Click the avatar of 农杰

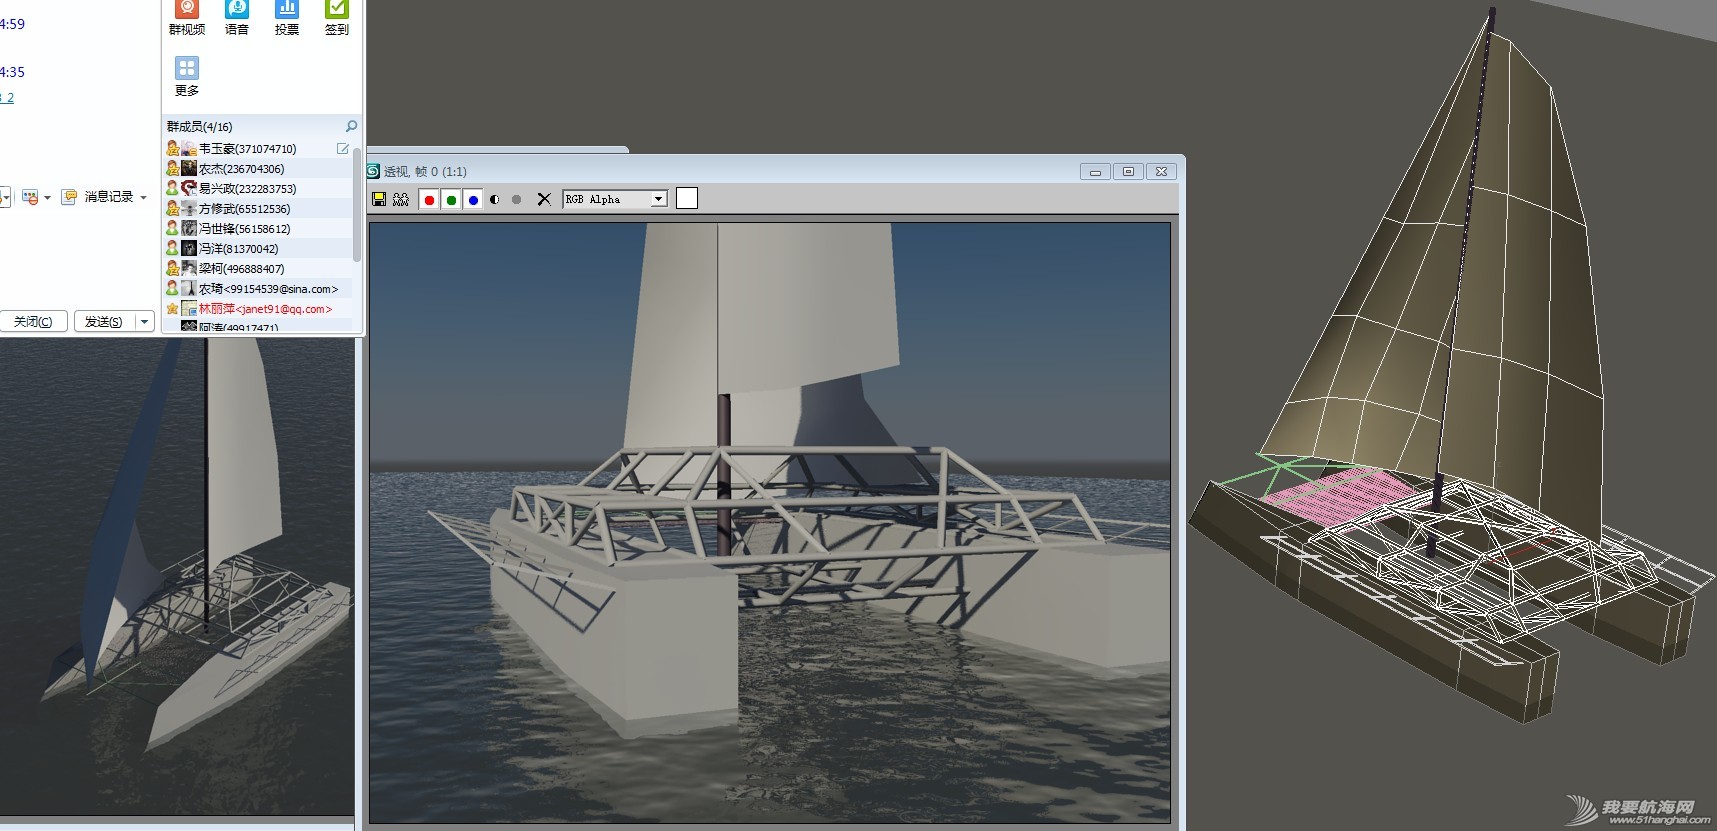189,168
